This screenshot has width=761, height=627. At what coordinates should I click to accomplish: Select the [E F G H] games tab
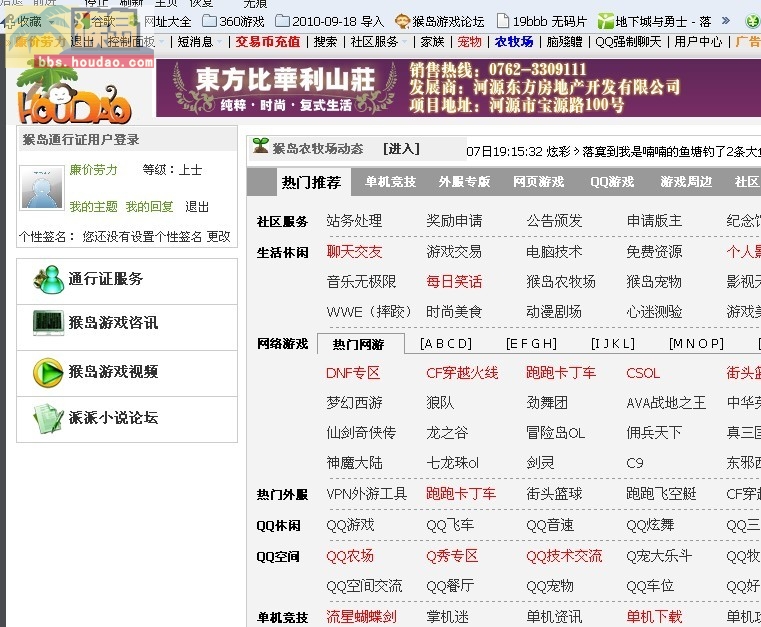point(531,344)
